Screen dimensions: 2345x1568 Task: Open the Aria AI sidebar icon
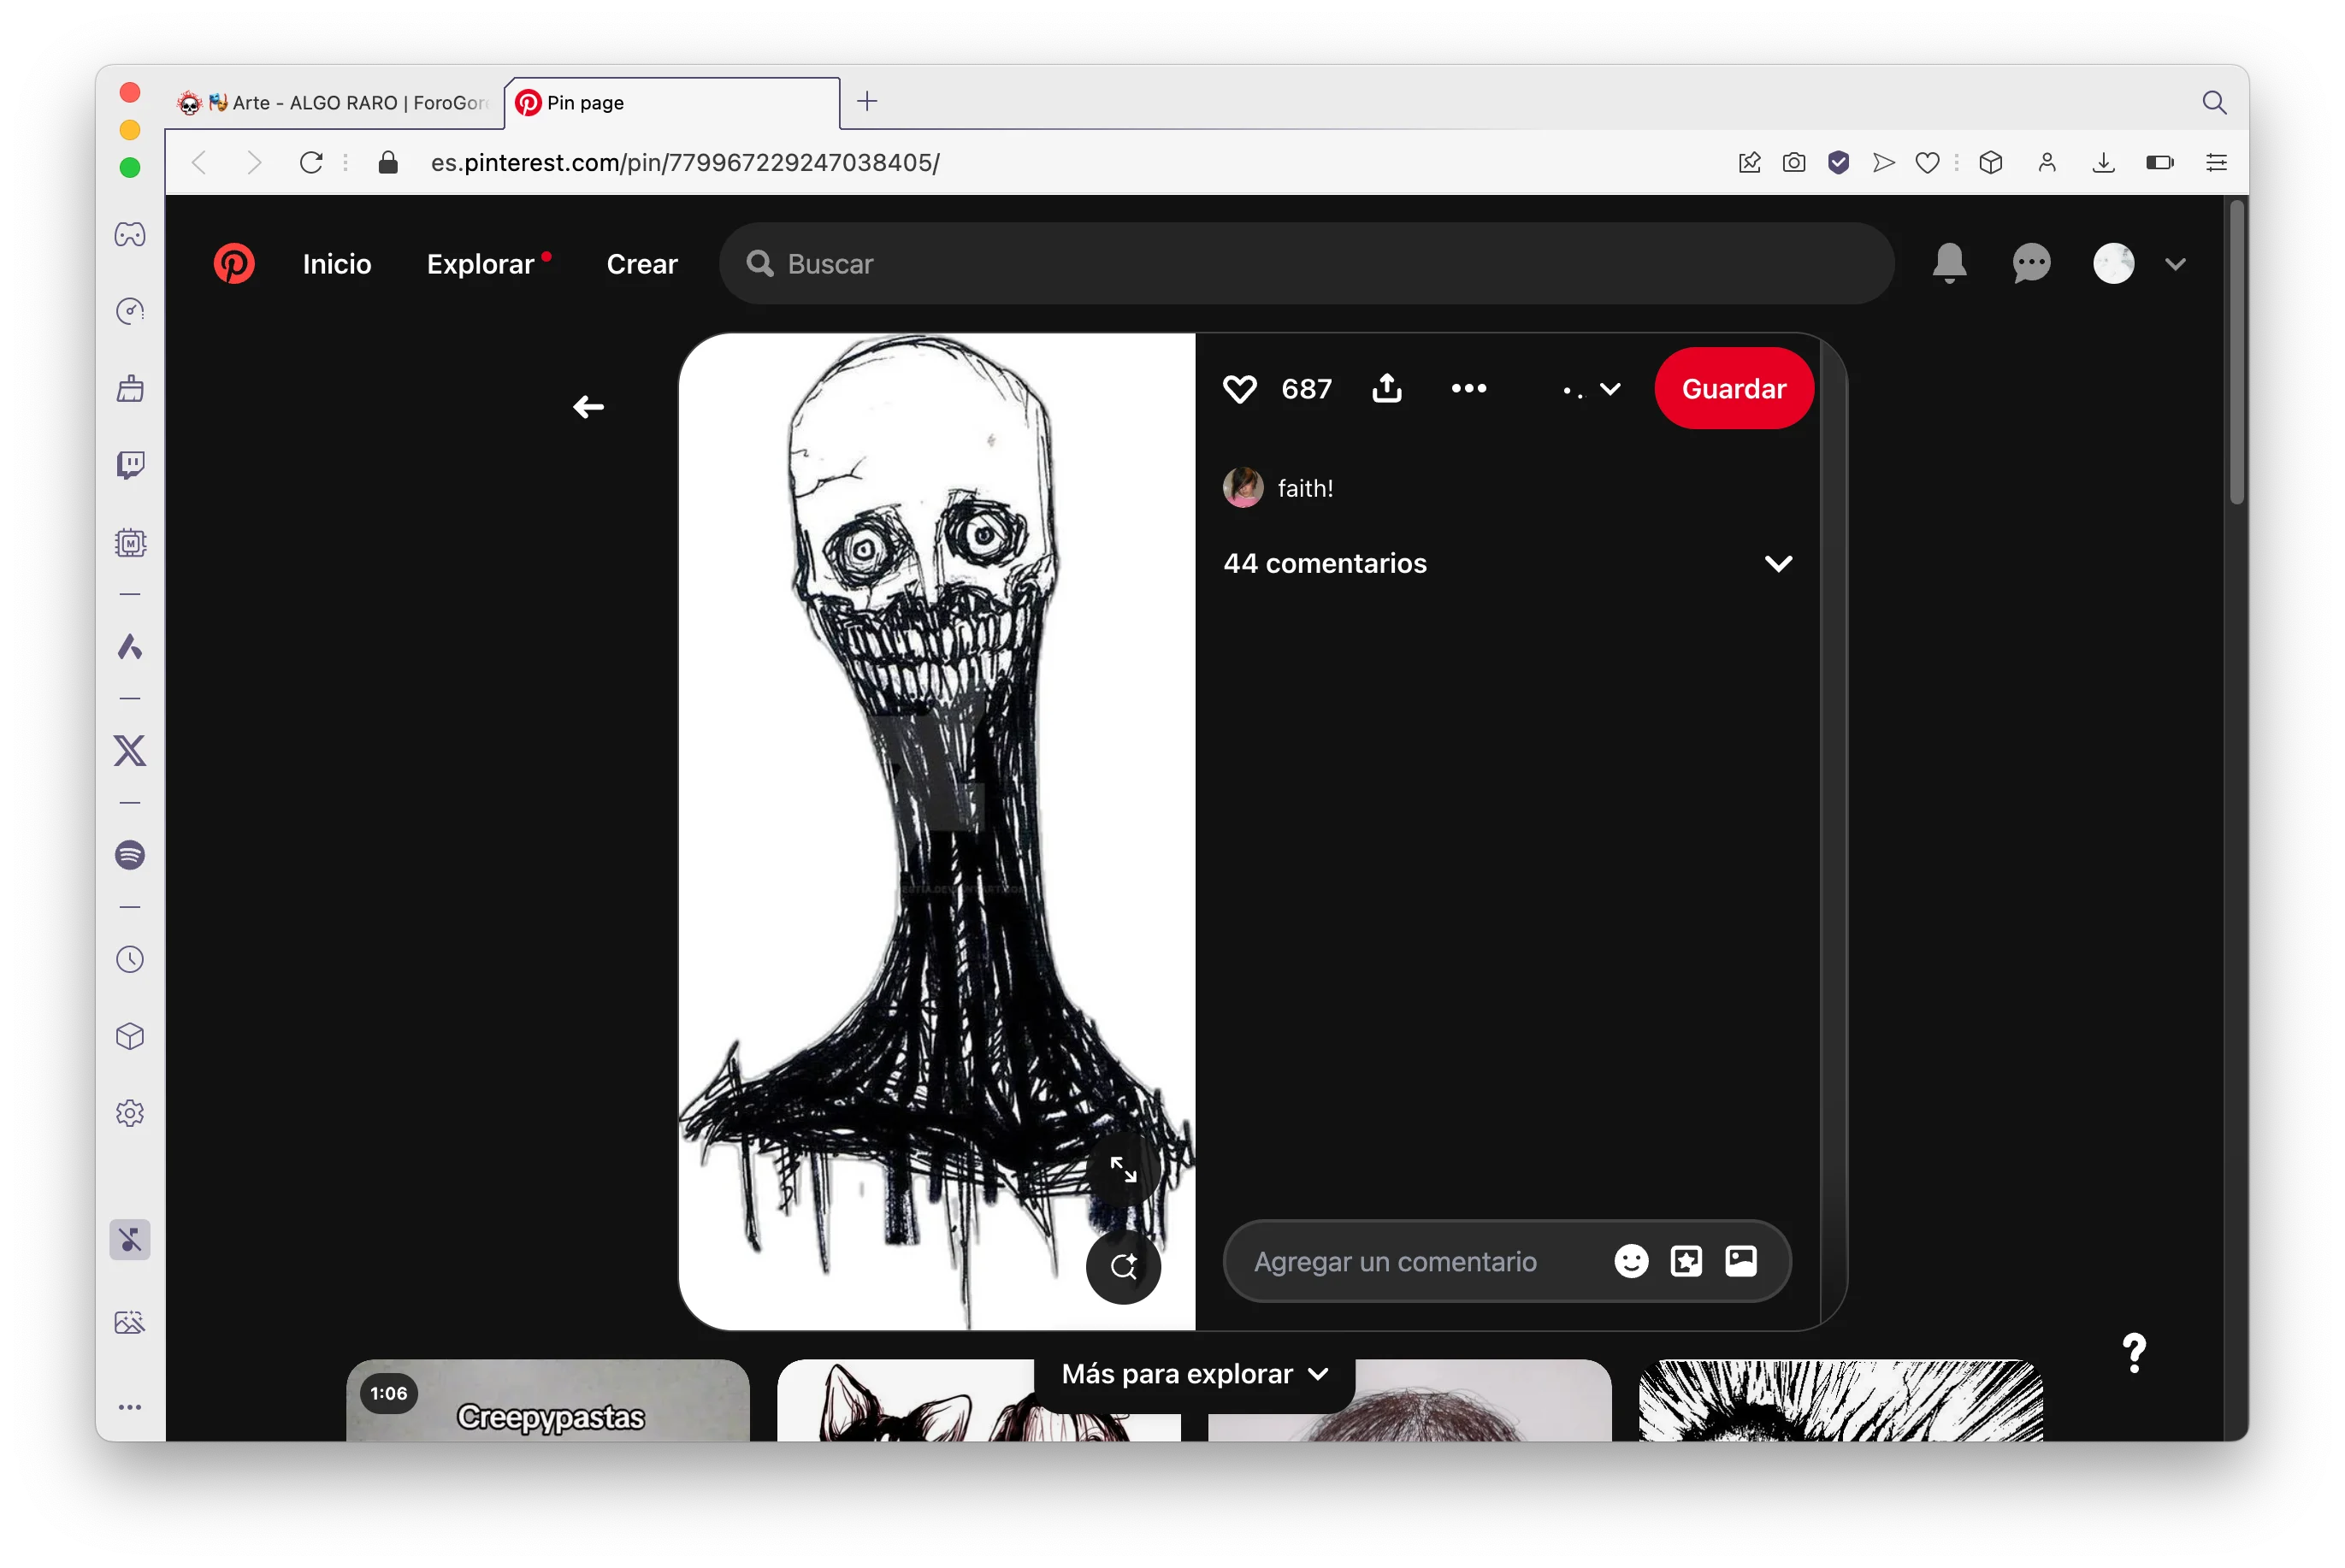[130, 647]
